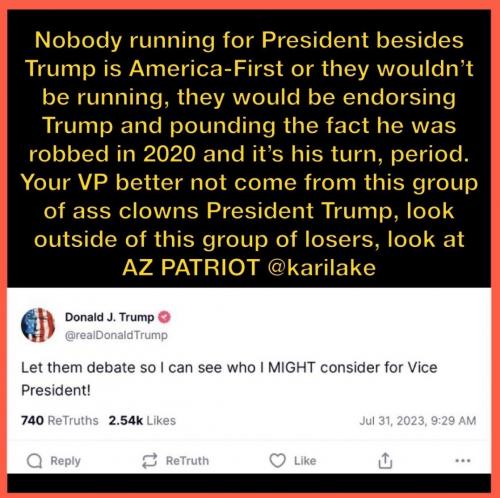
Task: Click the yellow caption's first line
Action: tap(249, 41)
